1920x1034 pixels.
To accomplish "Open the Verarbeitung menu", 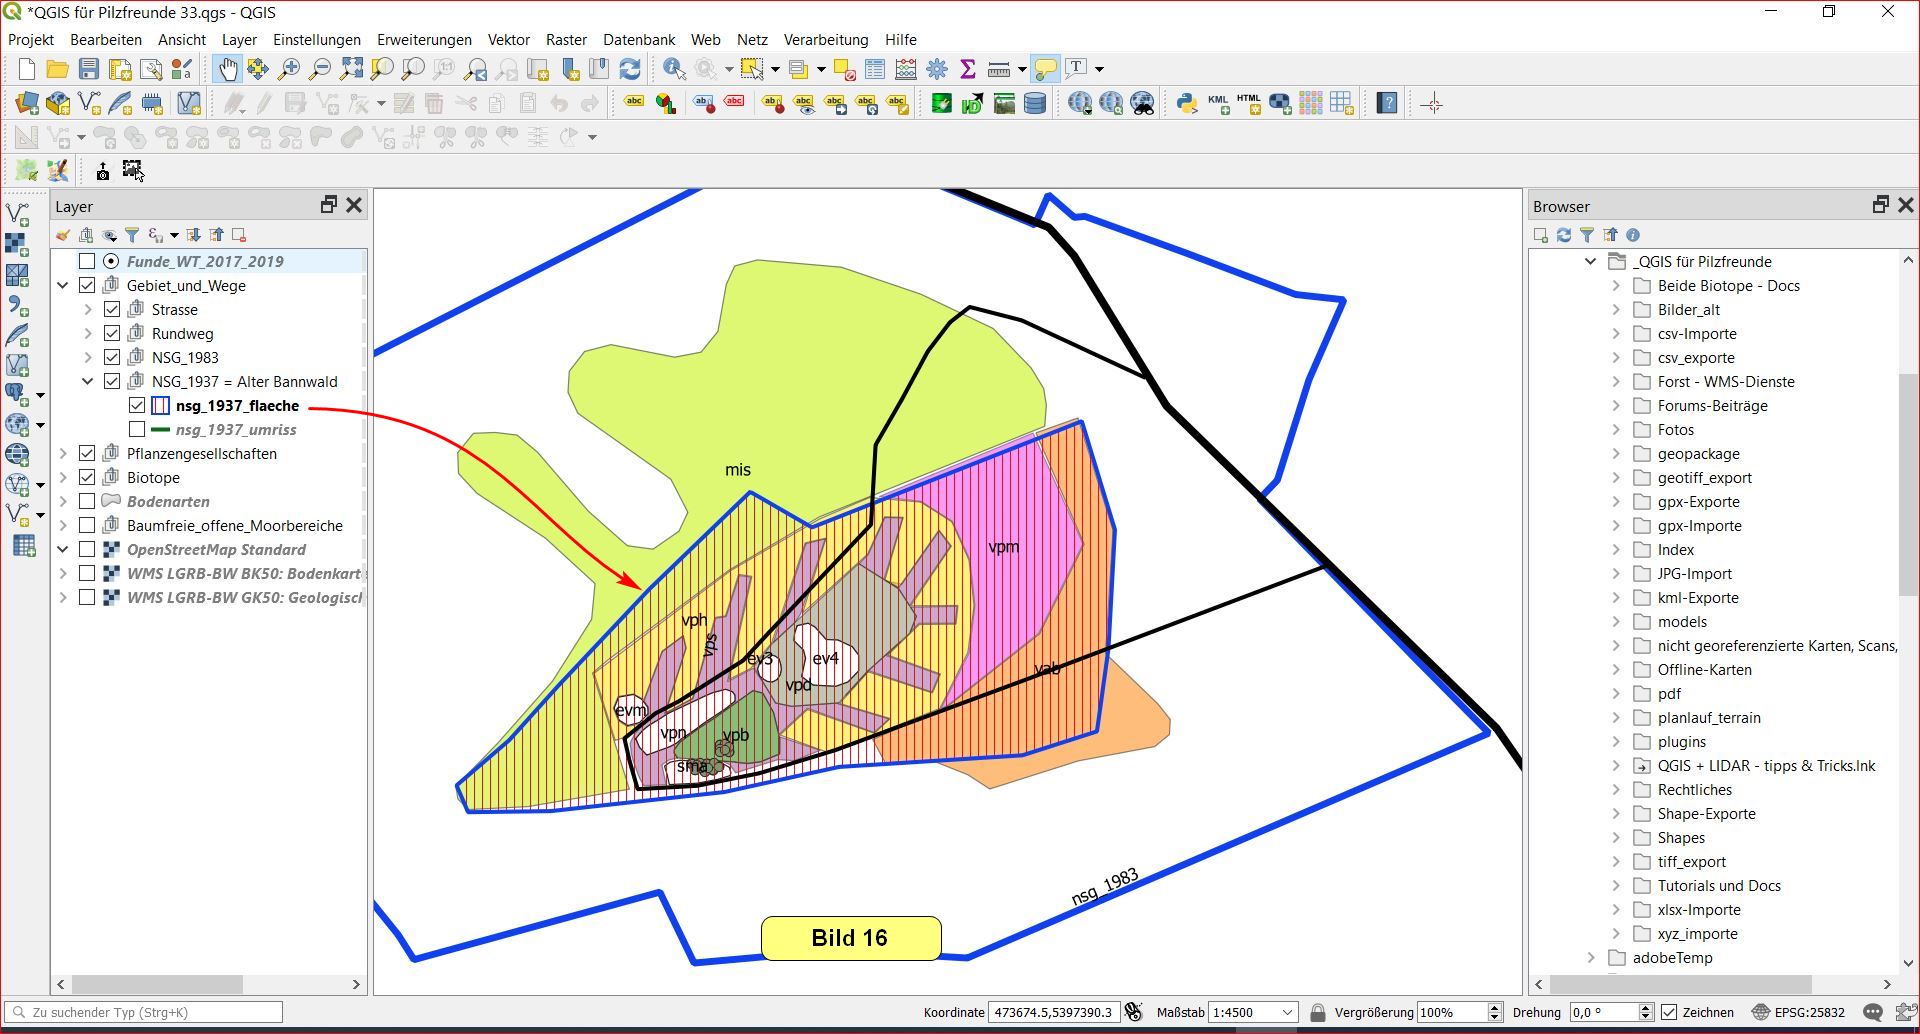I will tap(825, 40).
